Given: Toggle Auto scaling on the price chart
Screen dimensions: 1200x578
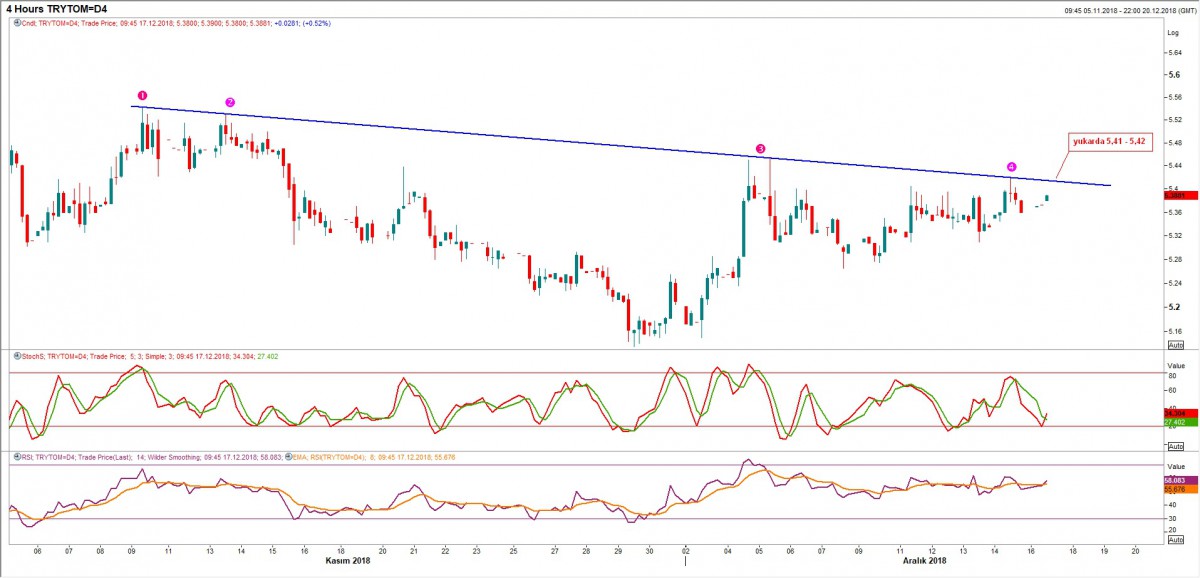Looking at the screenshot, I should [x=1175, y=344].
